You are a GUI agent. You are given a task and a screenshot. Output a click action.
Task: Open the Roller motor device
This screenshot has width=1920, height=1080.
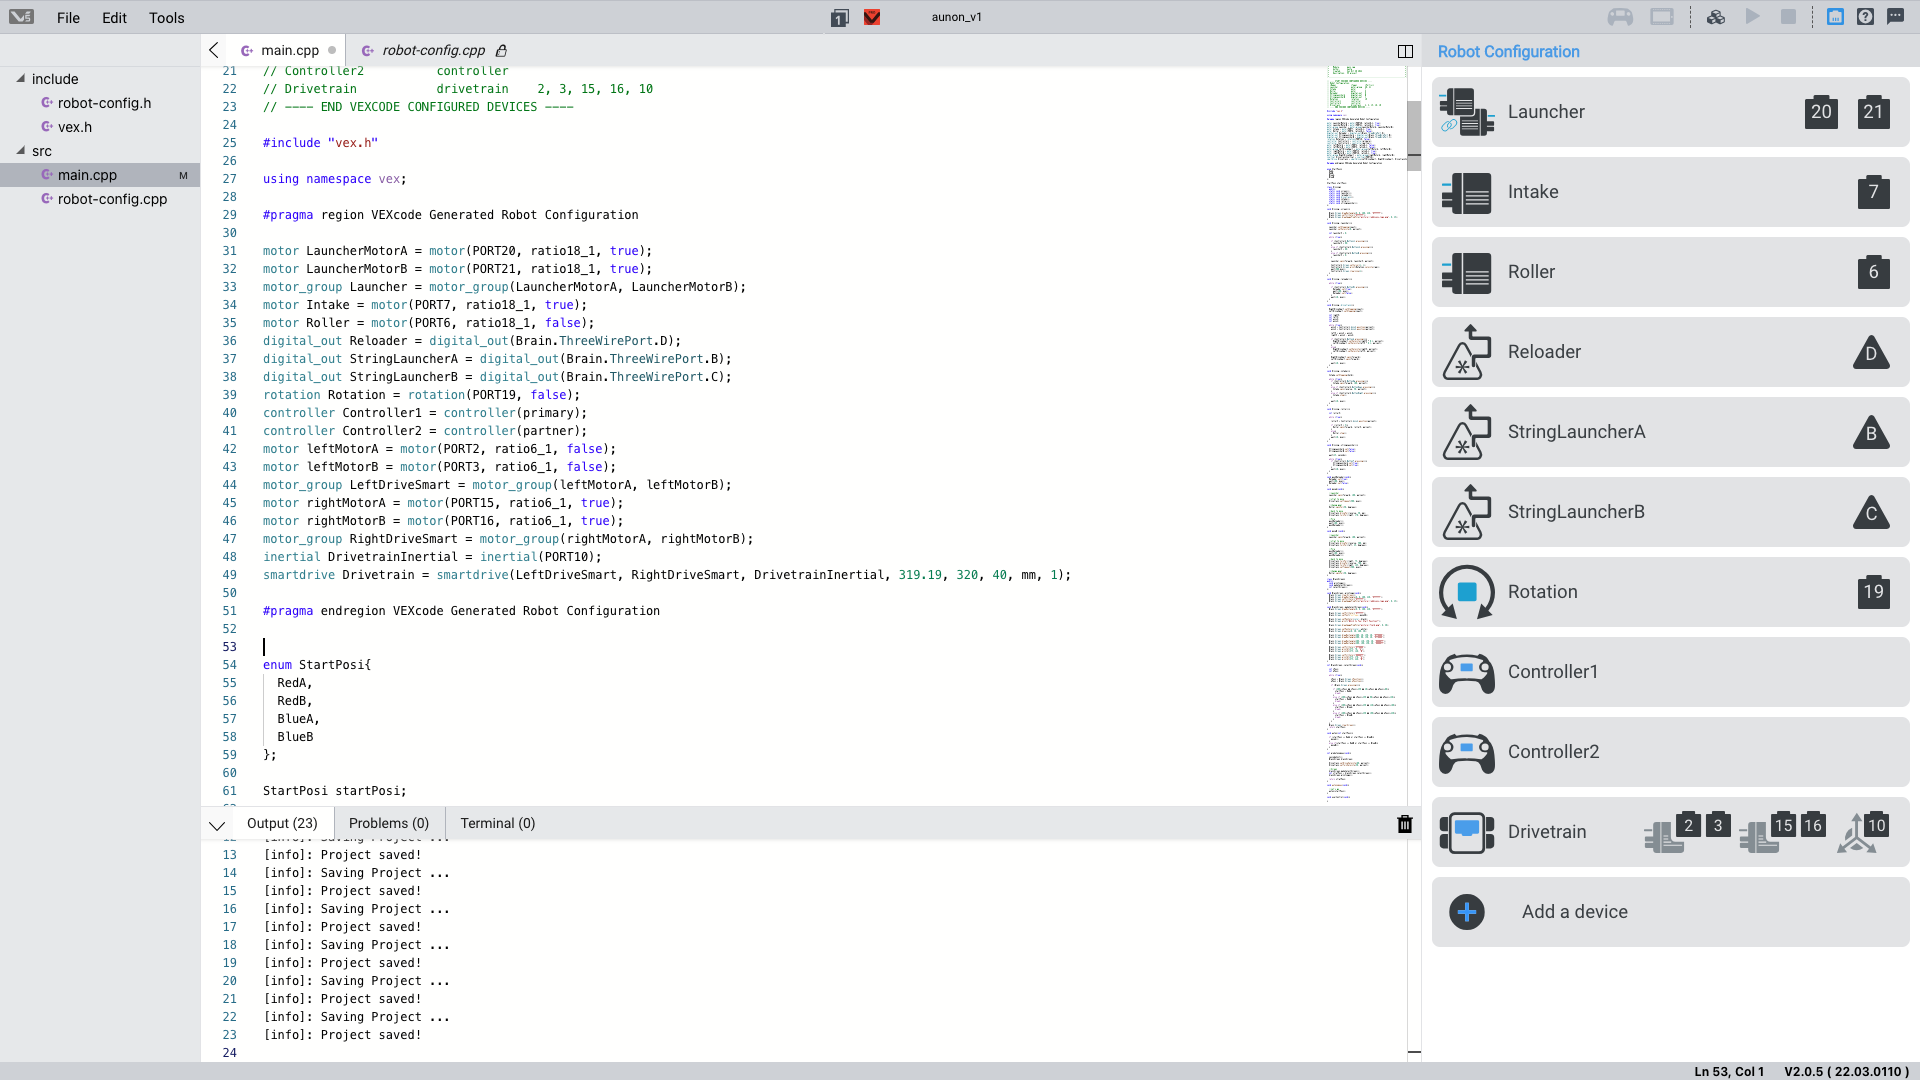[1670, 272]
